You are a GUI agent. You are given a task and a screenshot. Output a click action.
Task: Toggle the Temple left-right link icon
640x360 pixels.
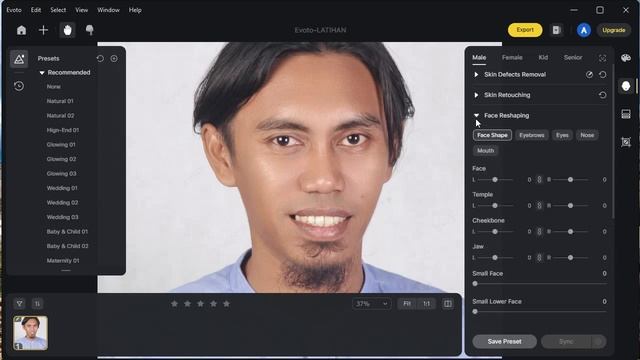click(x=539, y=206)
